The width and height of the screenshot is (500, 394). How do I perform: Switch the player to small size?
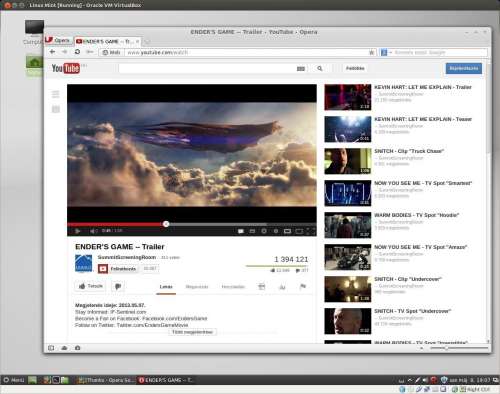(287, 231)
